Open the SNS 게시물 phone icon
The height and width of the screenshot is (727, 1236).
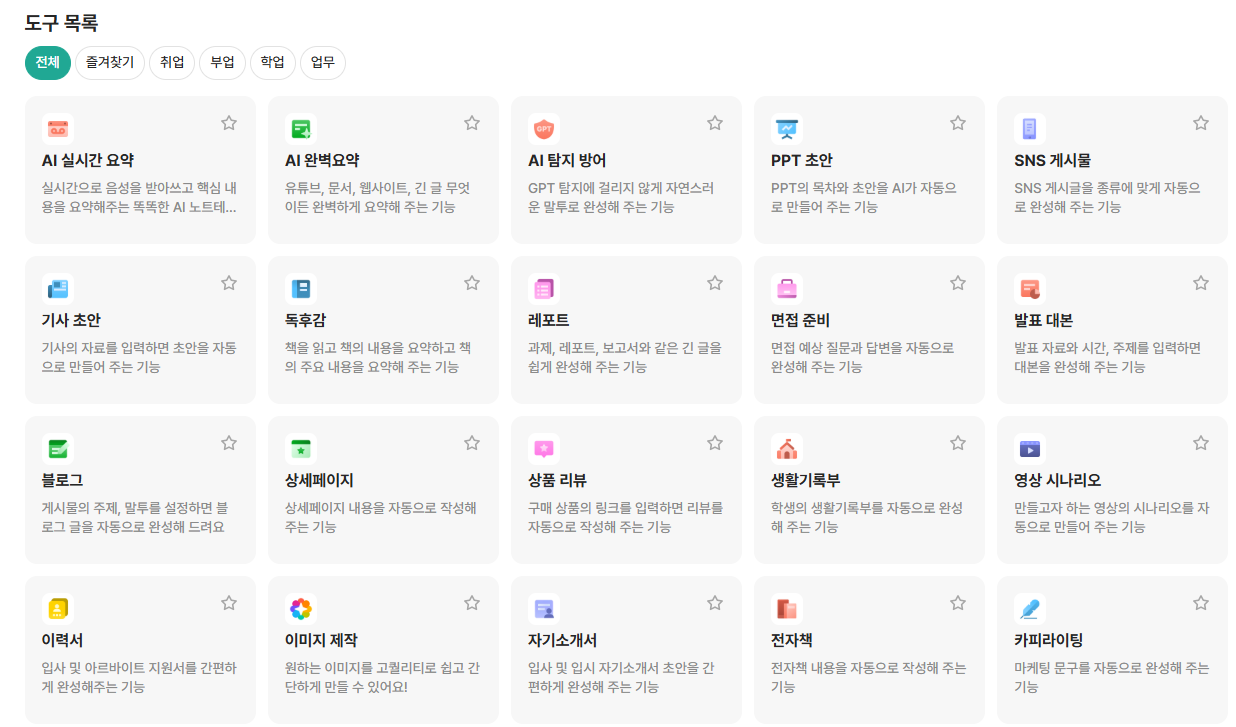click(1030, 128)
